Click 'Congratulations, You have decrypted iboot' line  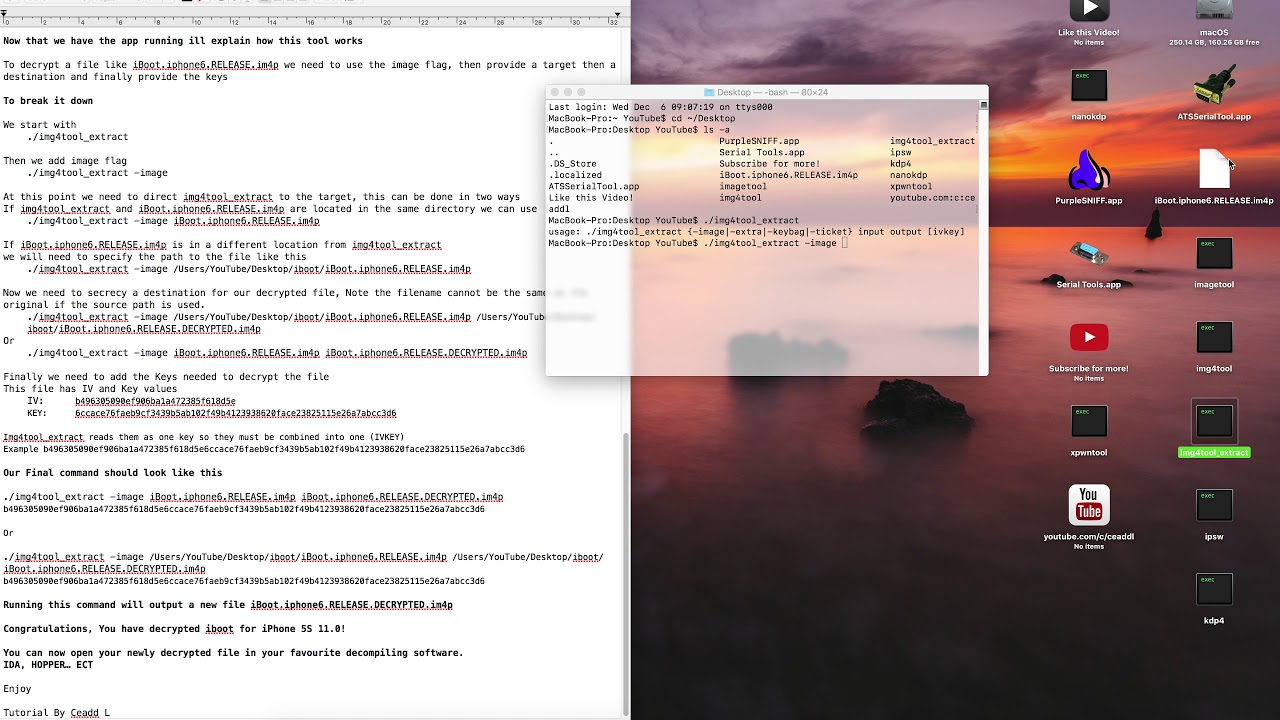click(x=174, y=629)
